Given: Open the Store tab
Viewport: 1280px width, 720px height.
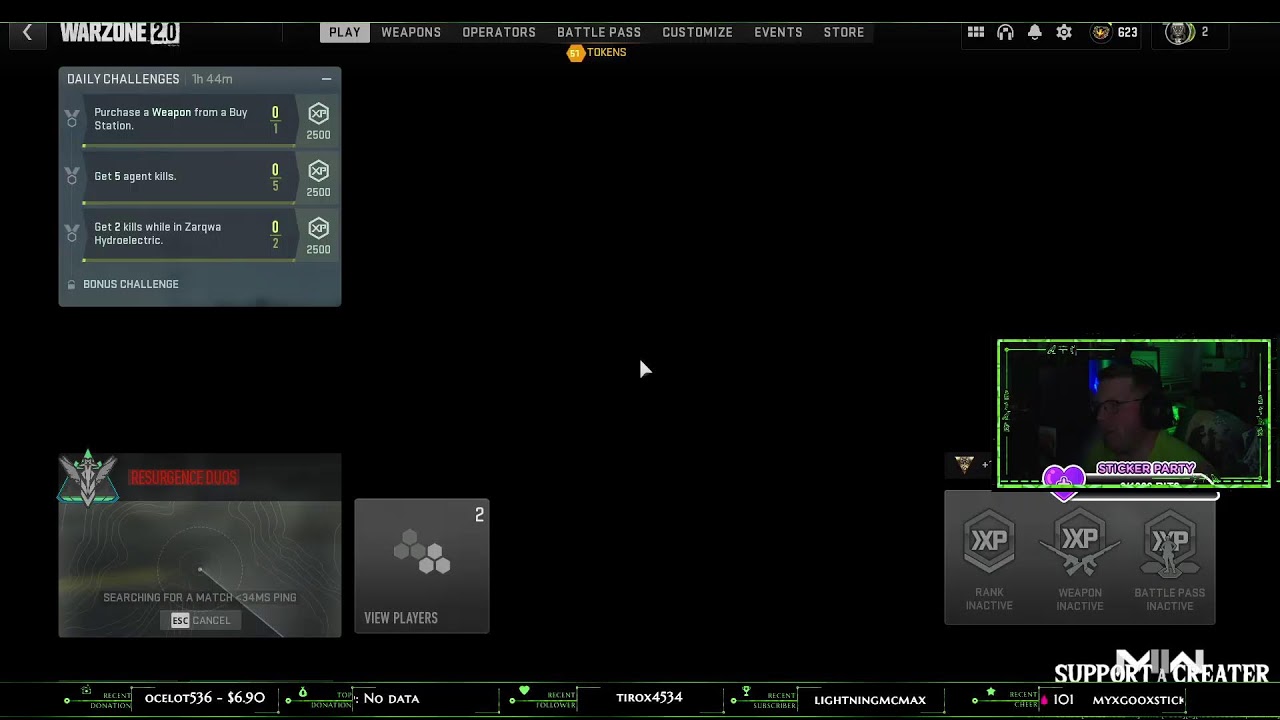Looking at the screenshot, I should point(844,32).
